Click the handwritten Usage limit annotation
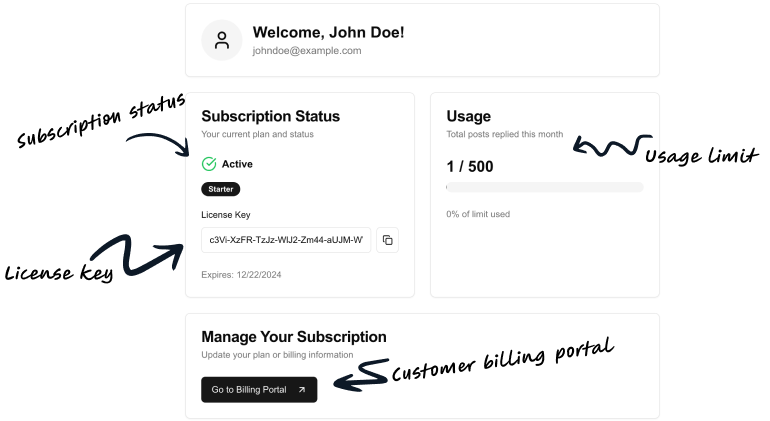 click(x=701, y=156)
